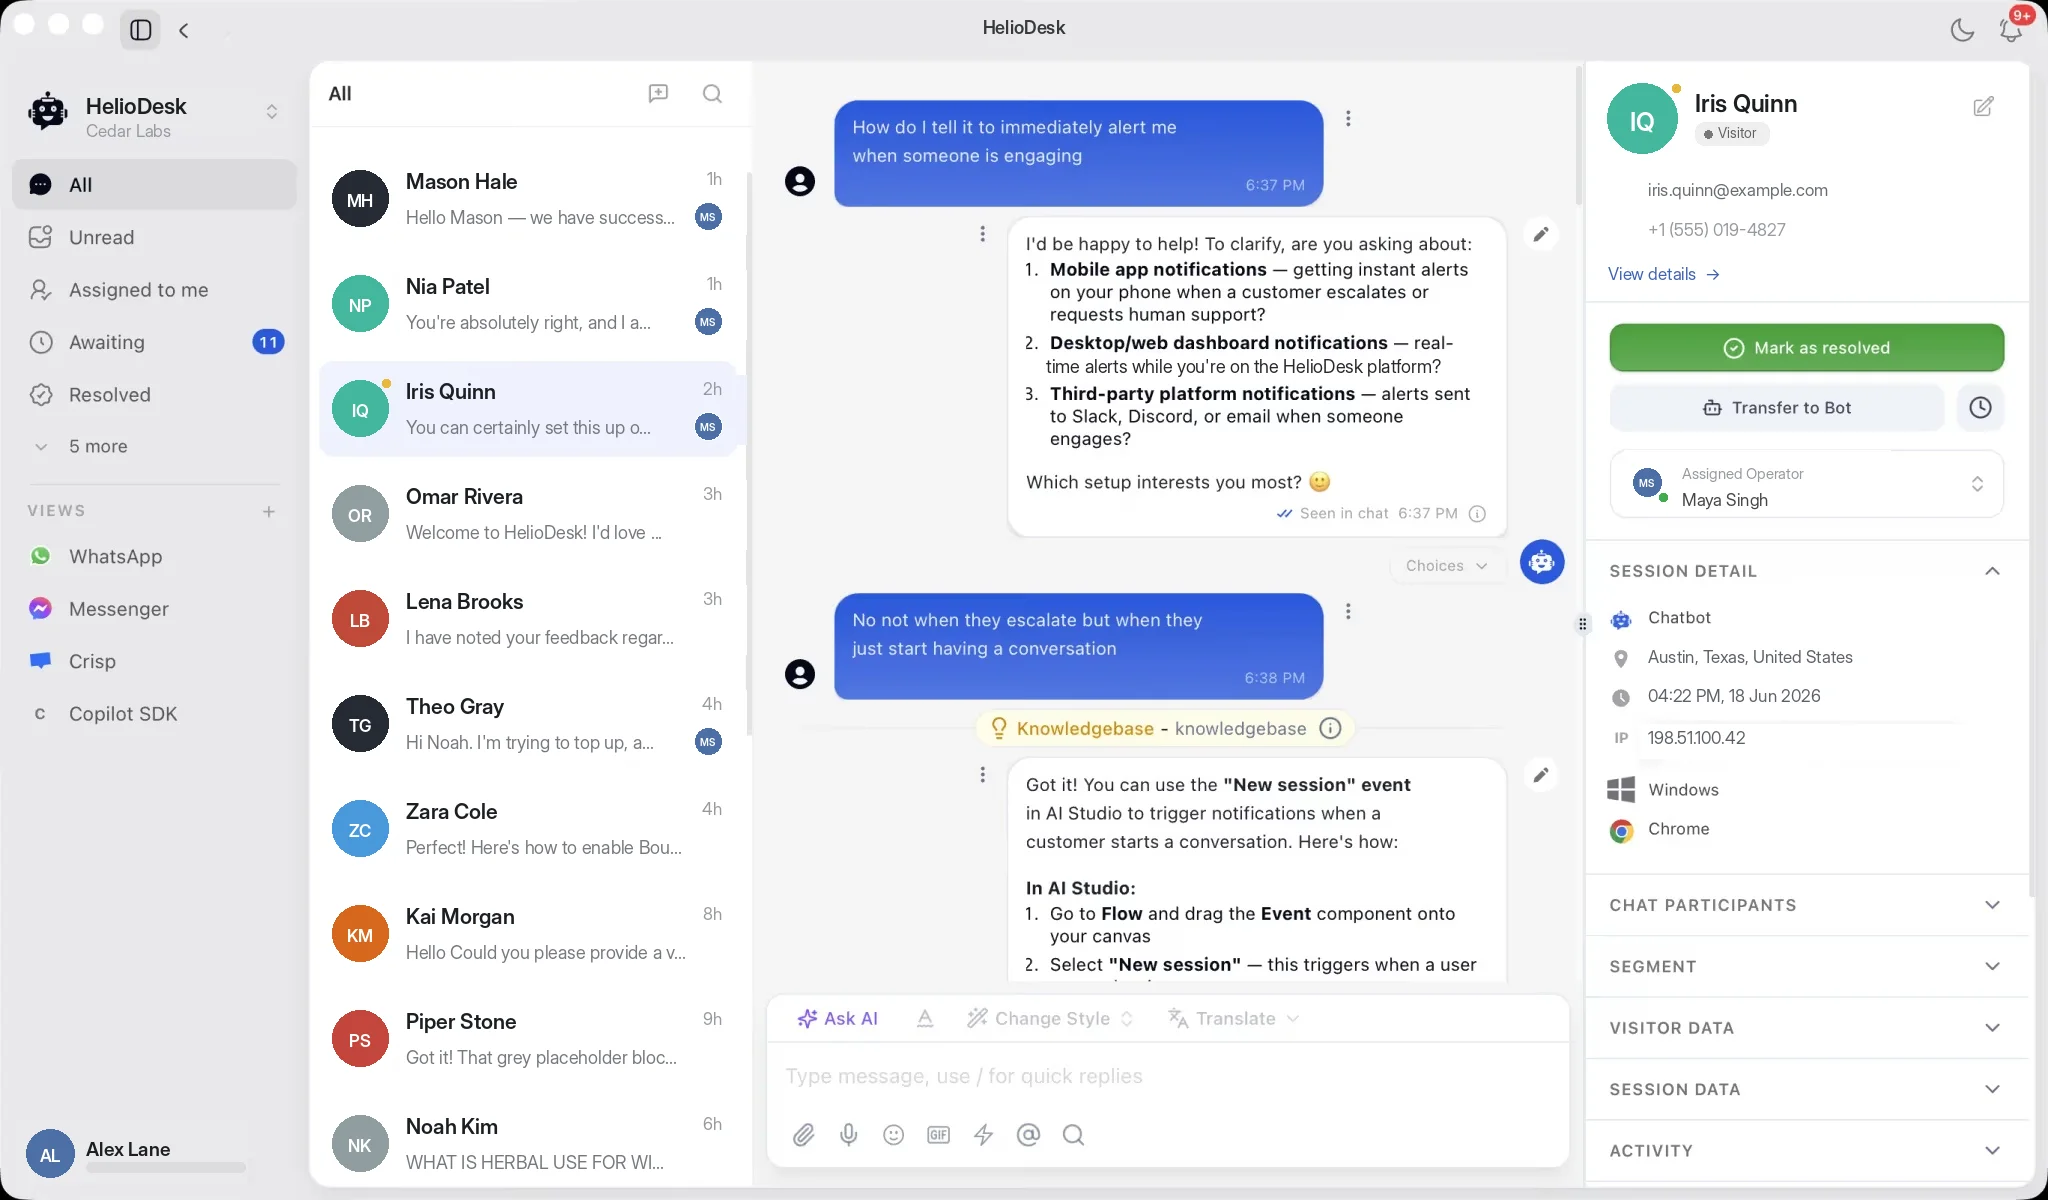The image size is (2048, 1200).
Task: Open Noah Kim conversation
Action: pyautogui.click(x=528, y=1143)
